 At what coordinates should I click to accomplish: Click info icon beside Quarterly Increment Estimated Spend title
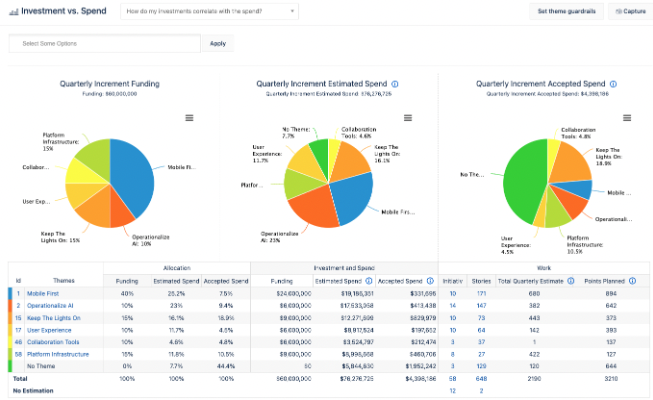(x=395, y=84)
